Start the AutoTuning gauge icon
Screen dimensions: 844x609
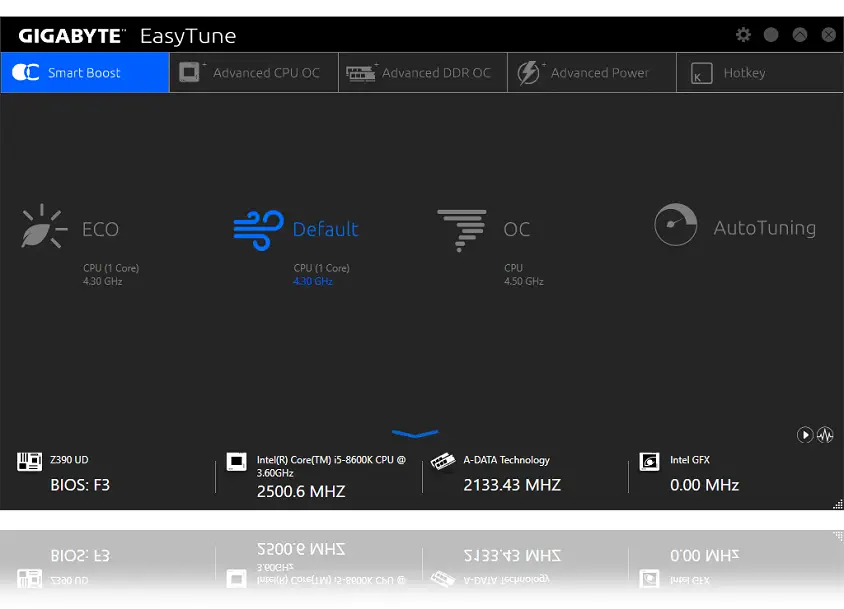tap(676, 225)
